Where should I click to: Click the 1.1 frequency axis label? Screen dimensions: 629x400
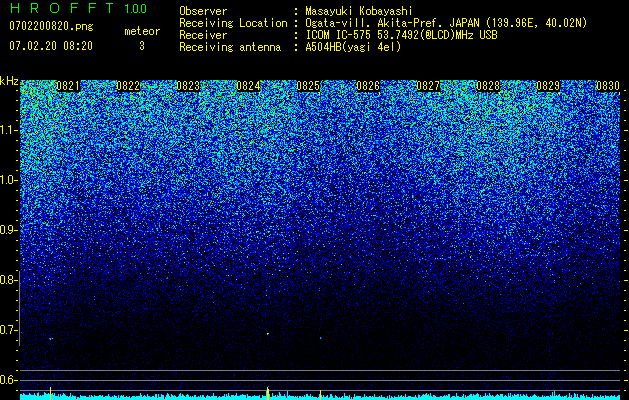8,130
